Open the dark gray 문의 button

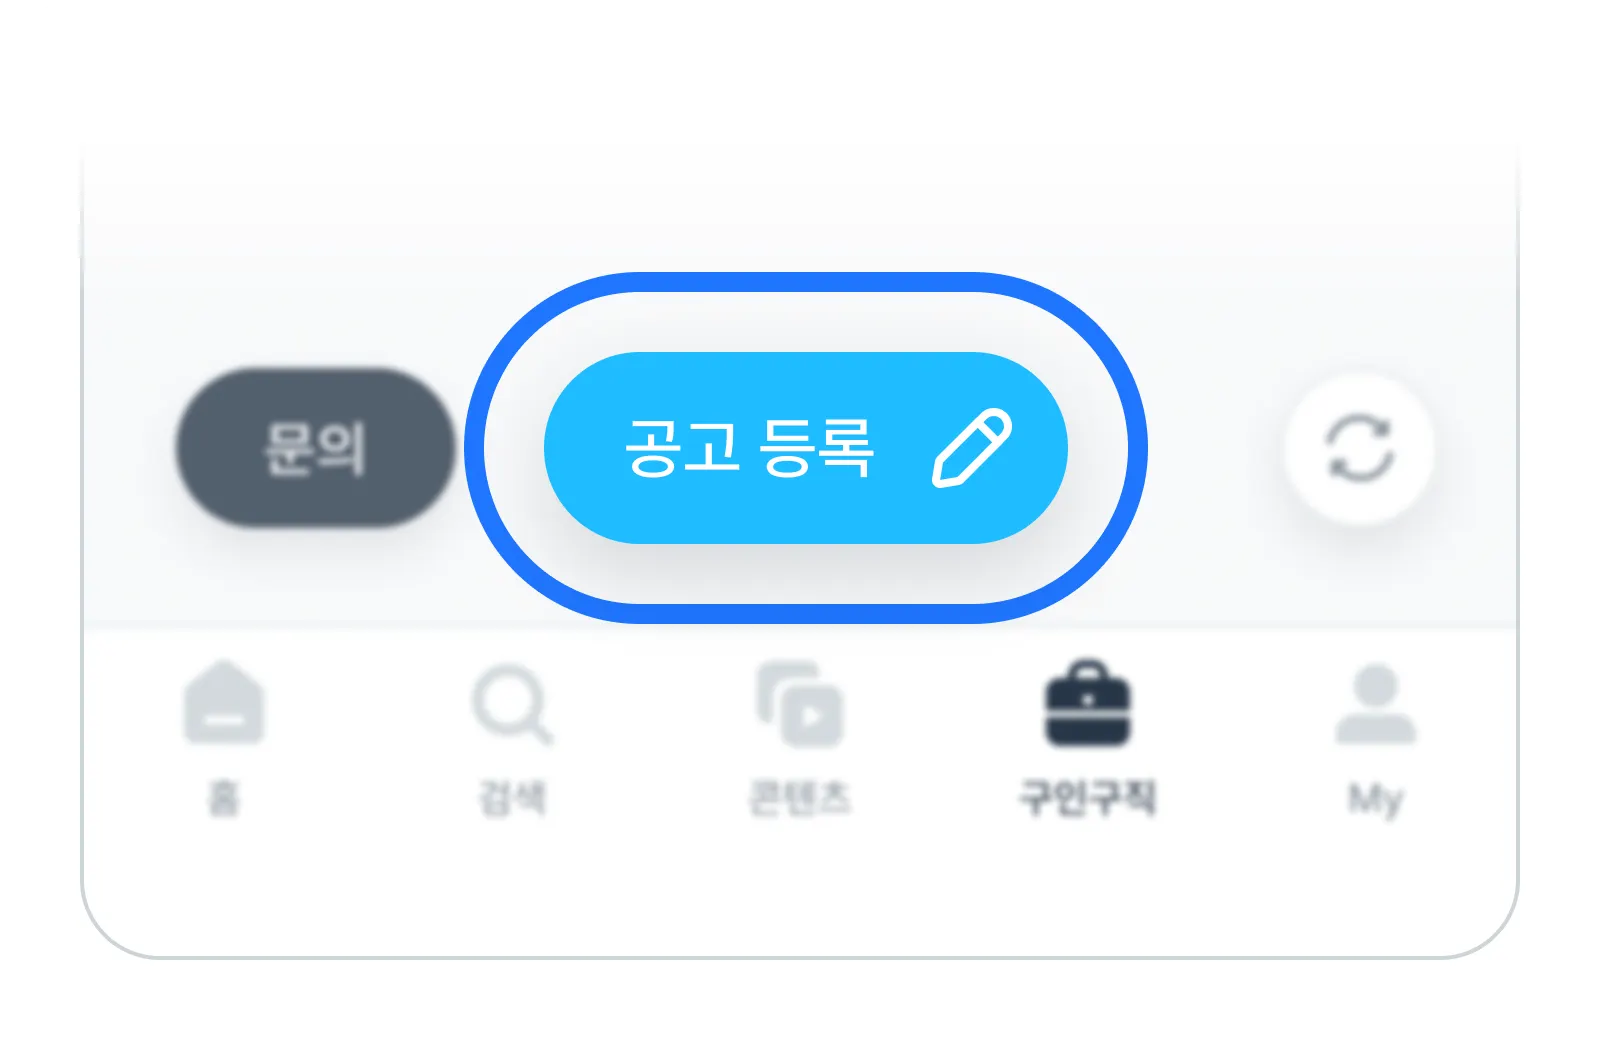pos(315,448)
